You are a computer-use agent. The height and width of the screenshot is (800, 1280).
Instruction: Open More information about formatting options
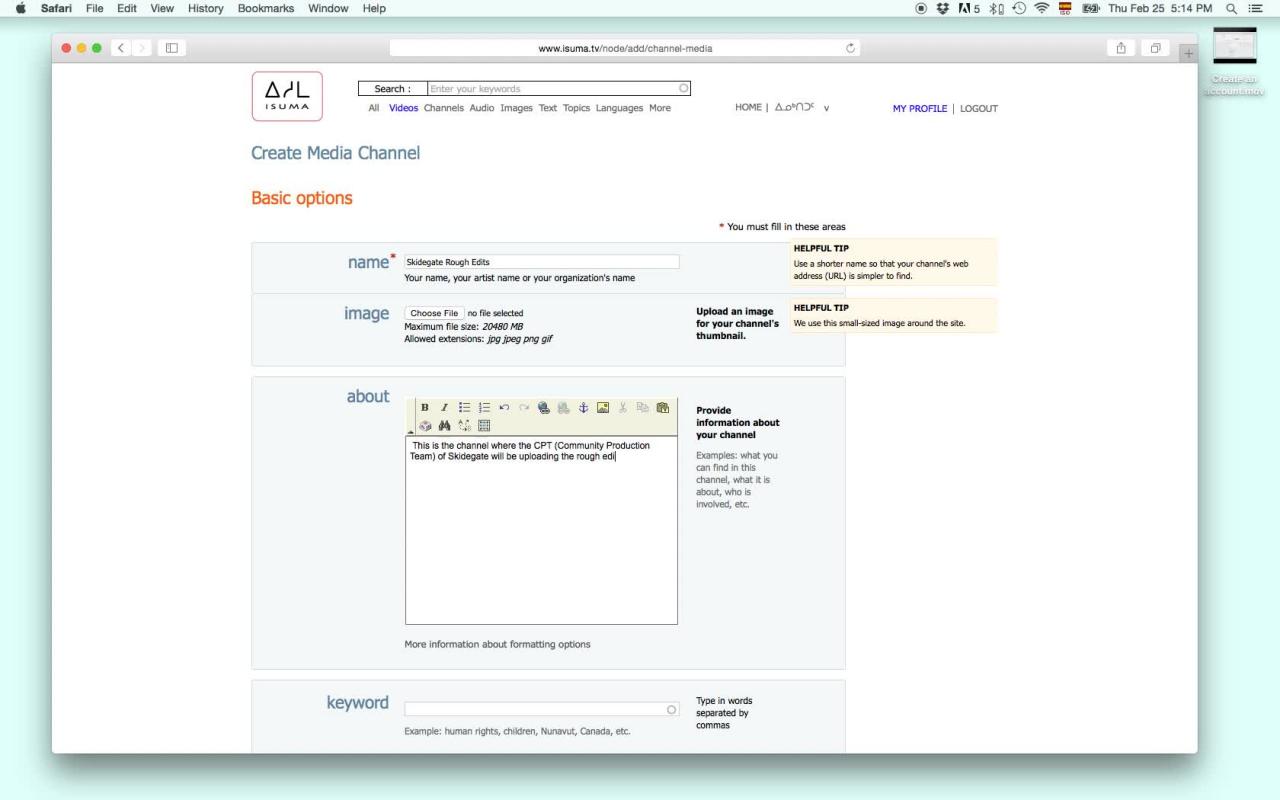tap(497, 644)
